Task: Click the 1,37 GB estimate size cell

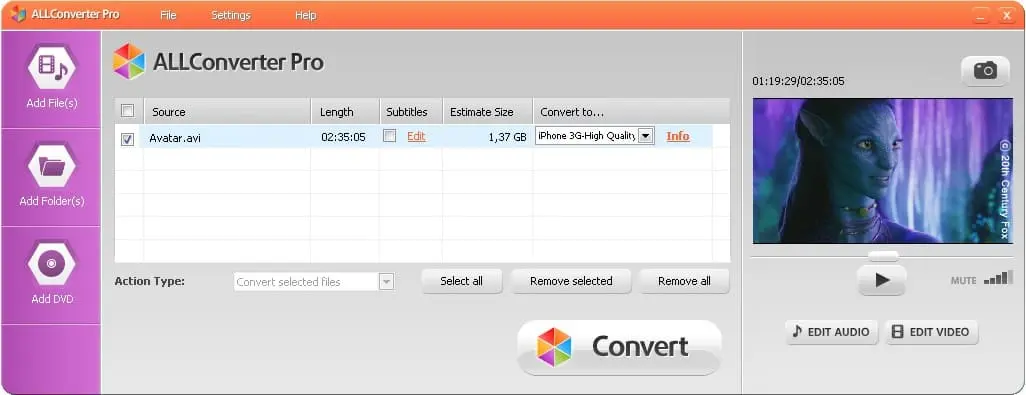Action: 507,137
